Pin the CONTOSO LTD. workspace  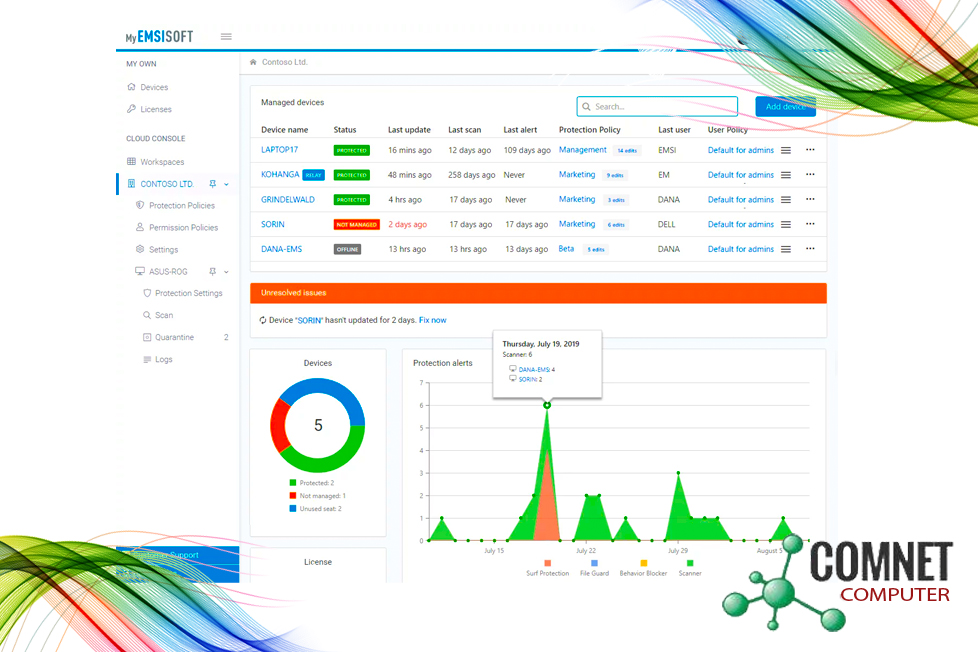(x=212, y=184)
